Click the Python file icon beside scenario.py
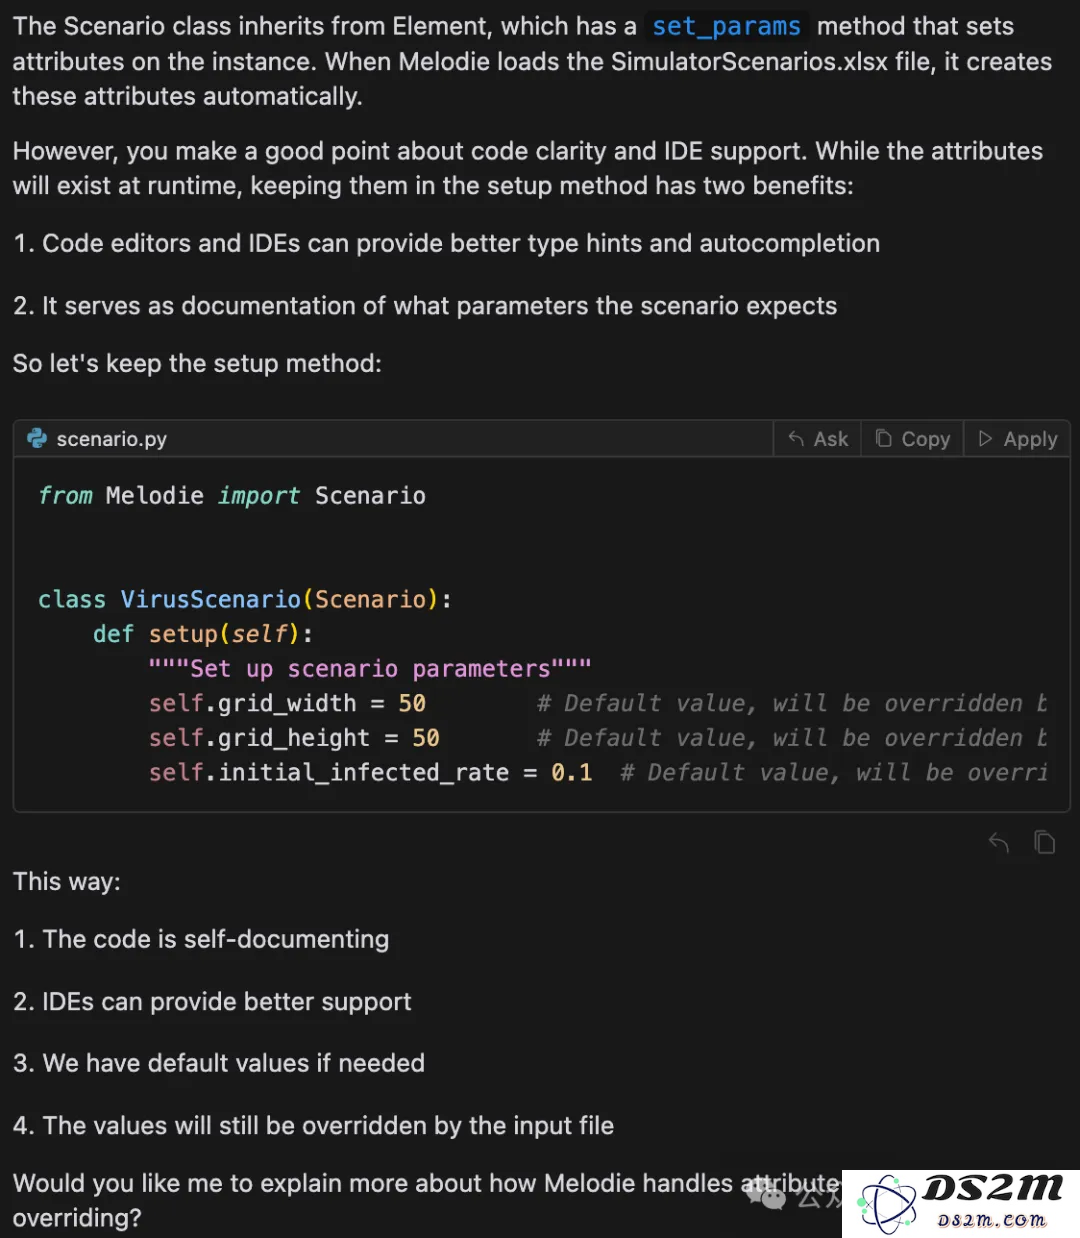This screenshot has height=1238, width=1080. [37, 438]
